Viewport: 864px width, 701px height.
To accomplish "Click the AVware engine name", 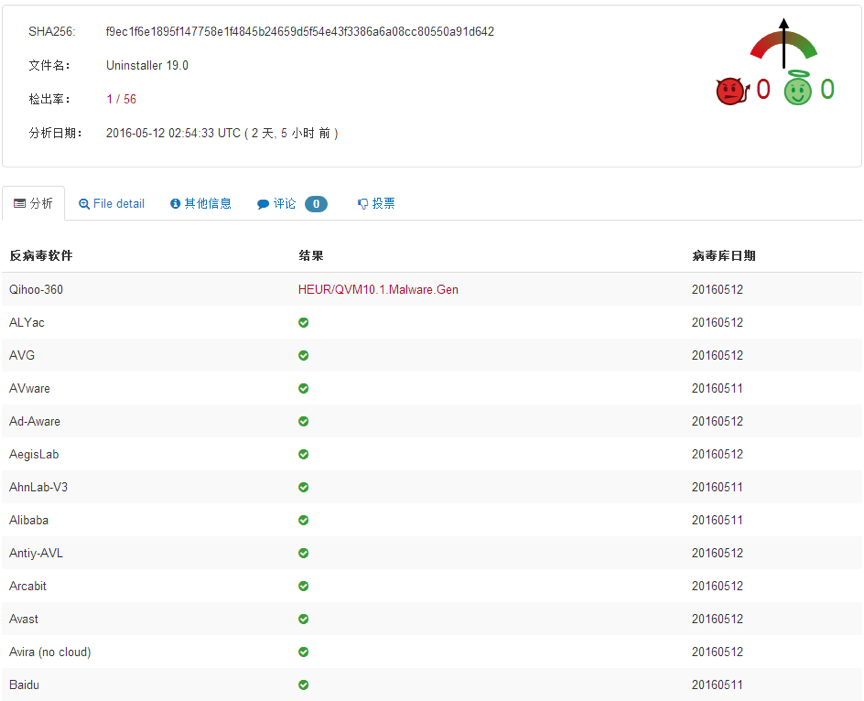I will [29, 389].
